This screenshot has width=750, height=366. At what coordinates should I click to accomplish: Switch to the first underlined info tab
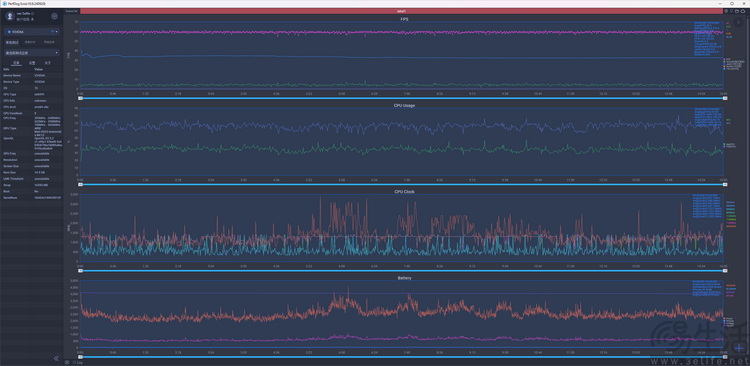(x=17, y=63)
